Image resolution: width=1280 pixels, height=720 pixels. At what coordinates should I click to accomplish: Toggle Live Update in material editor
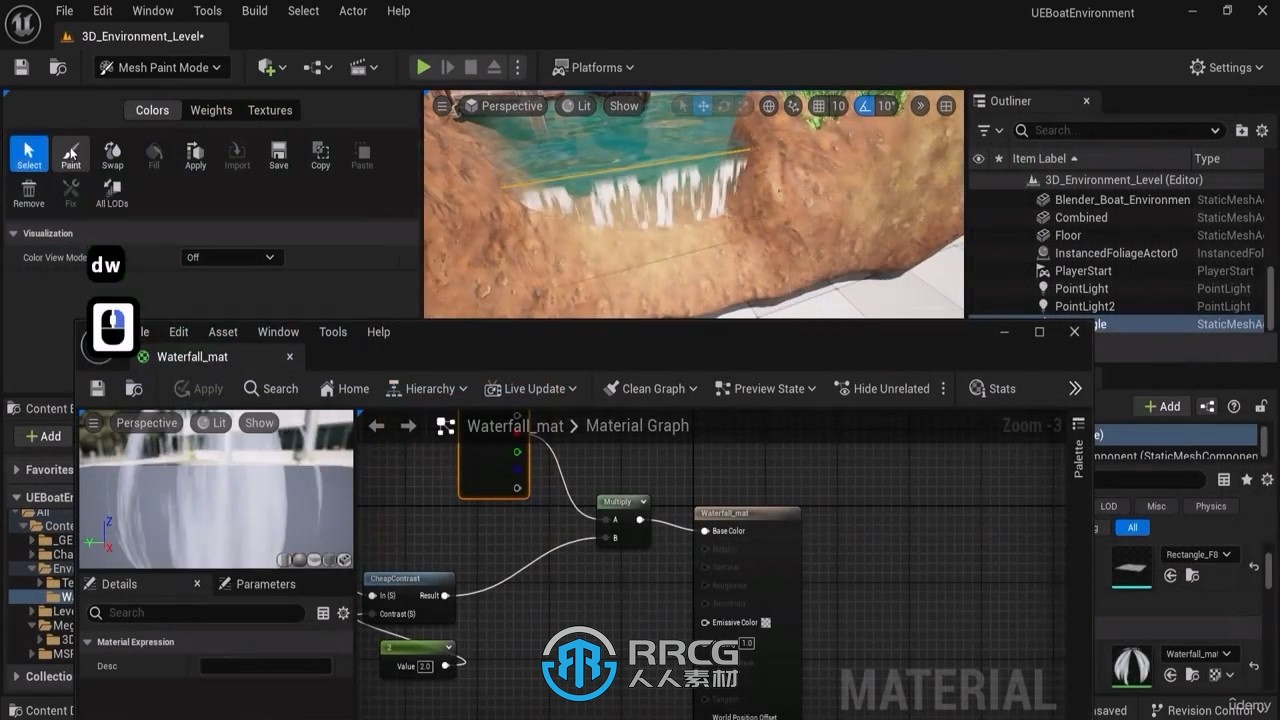531,389
